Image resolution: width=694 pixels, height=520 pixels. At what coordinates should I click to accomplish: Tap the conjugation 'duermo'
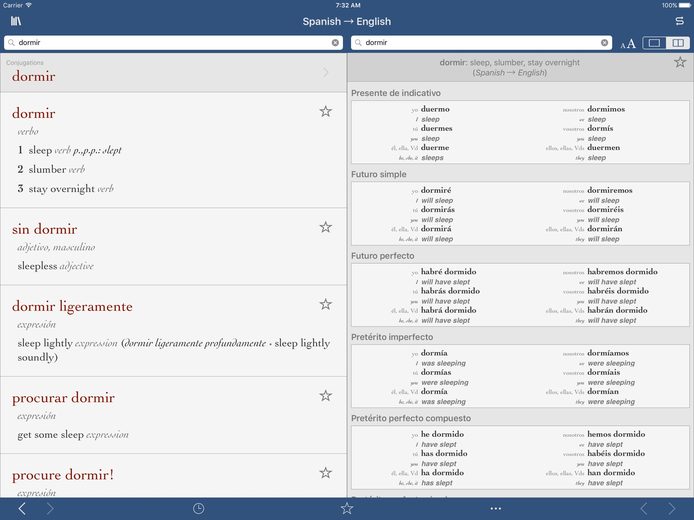pyautogui.click(x=435, y=109)
